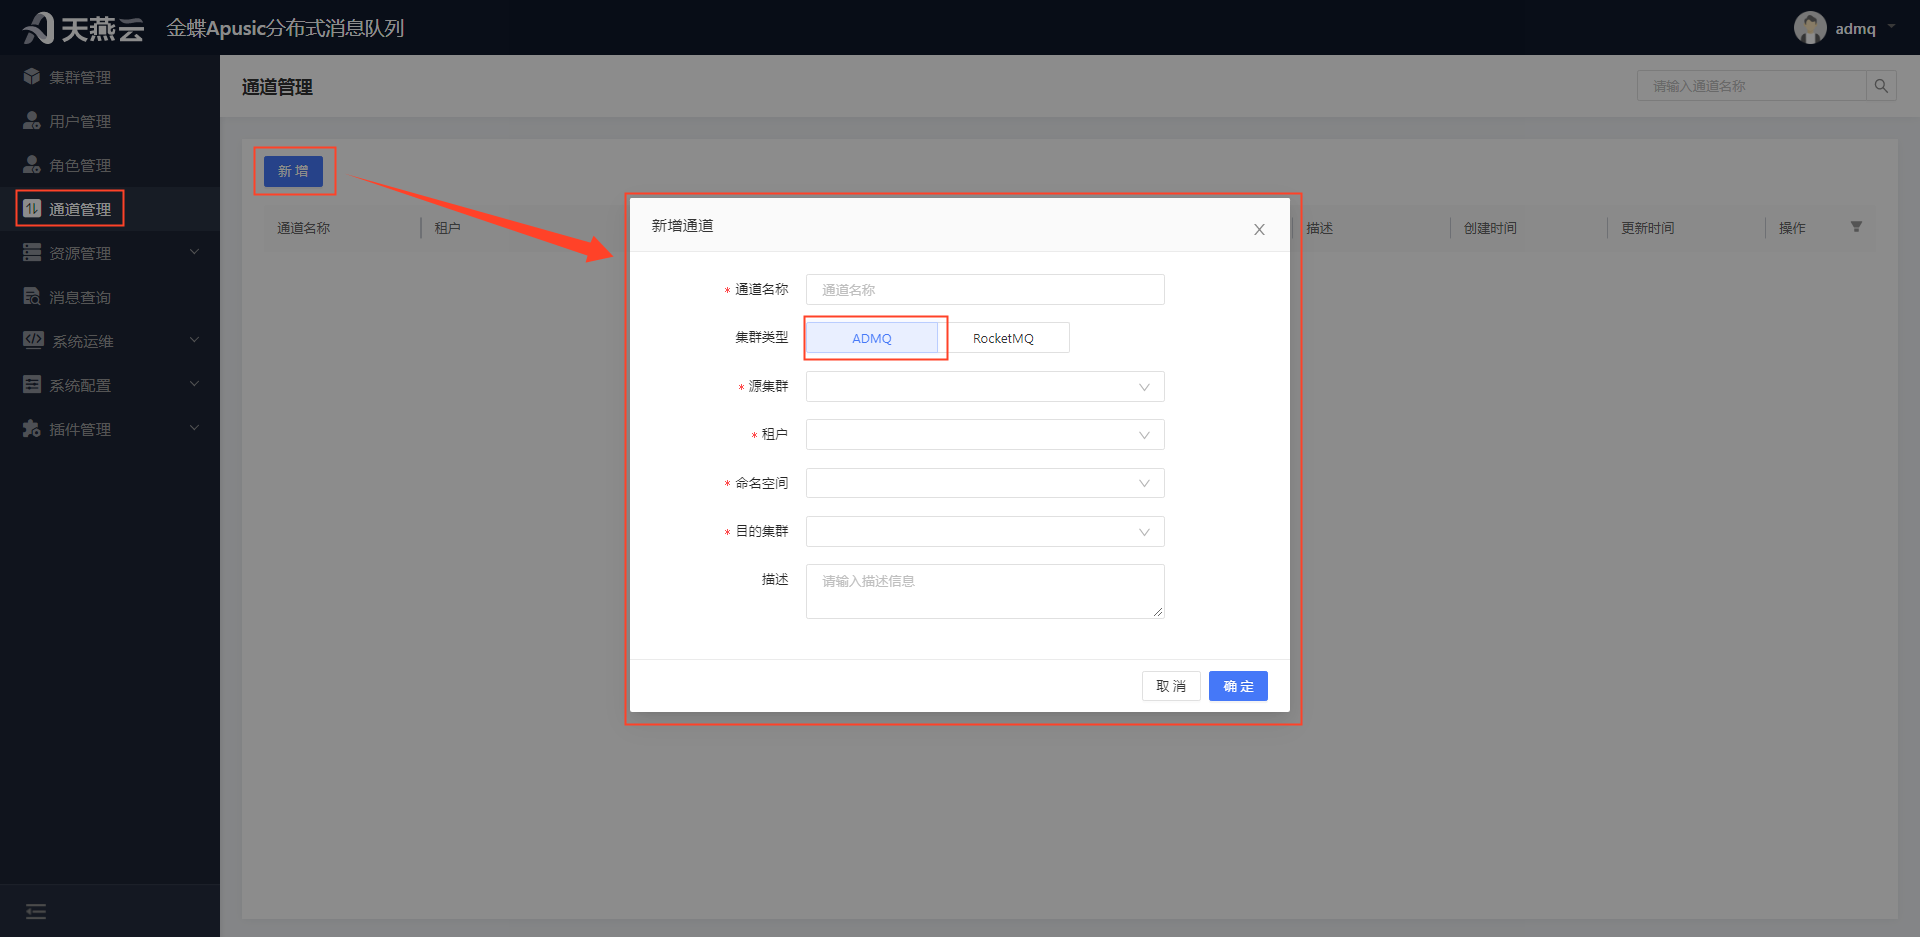Click the 租户 column header in table
The image size is (1920, 937).
(448, 228)
